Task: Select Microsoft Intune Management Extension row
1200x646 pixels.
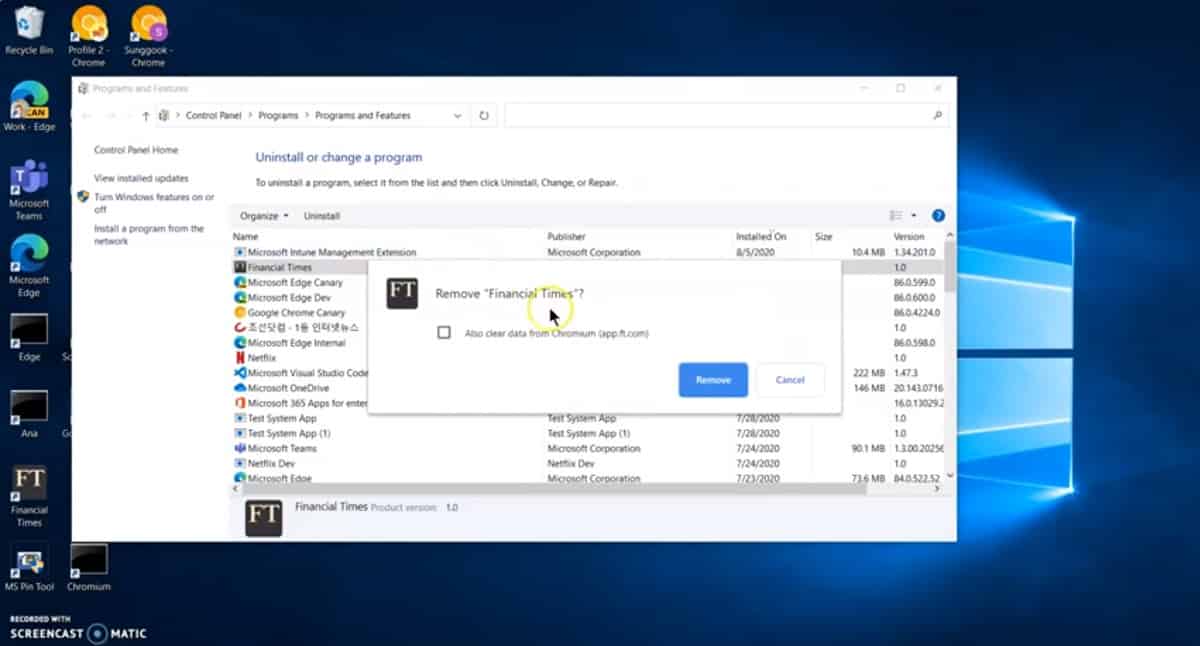Action: 588,253
